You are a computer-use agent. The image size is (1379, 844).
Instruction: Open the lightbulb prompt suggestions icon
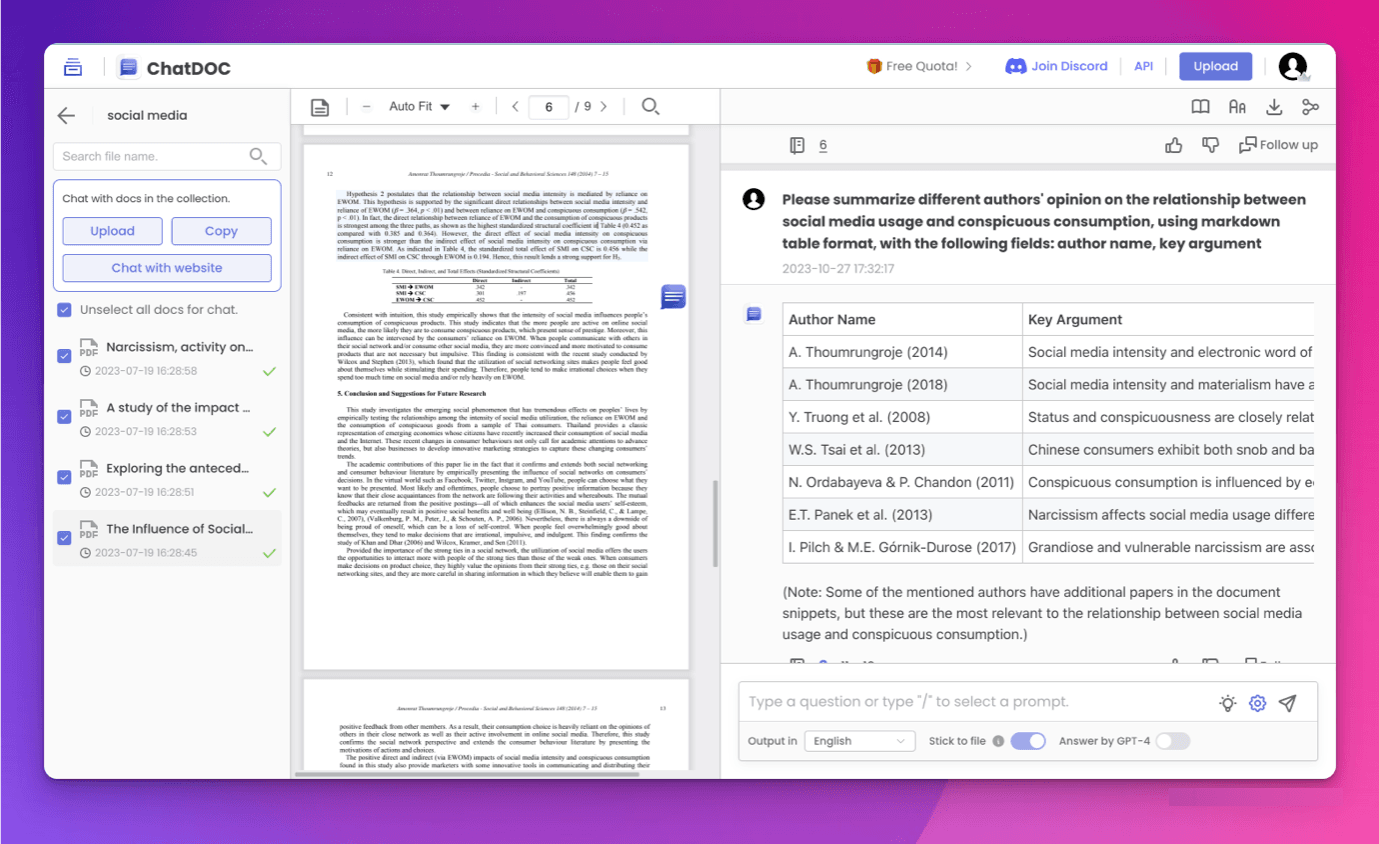click(x=1227, y=703)
